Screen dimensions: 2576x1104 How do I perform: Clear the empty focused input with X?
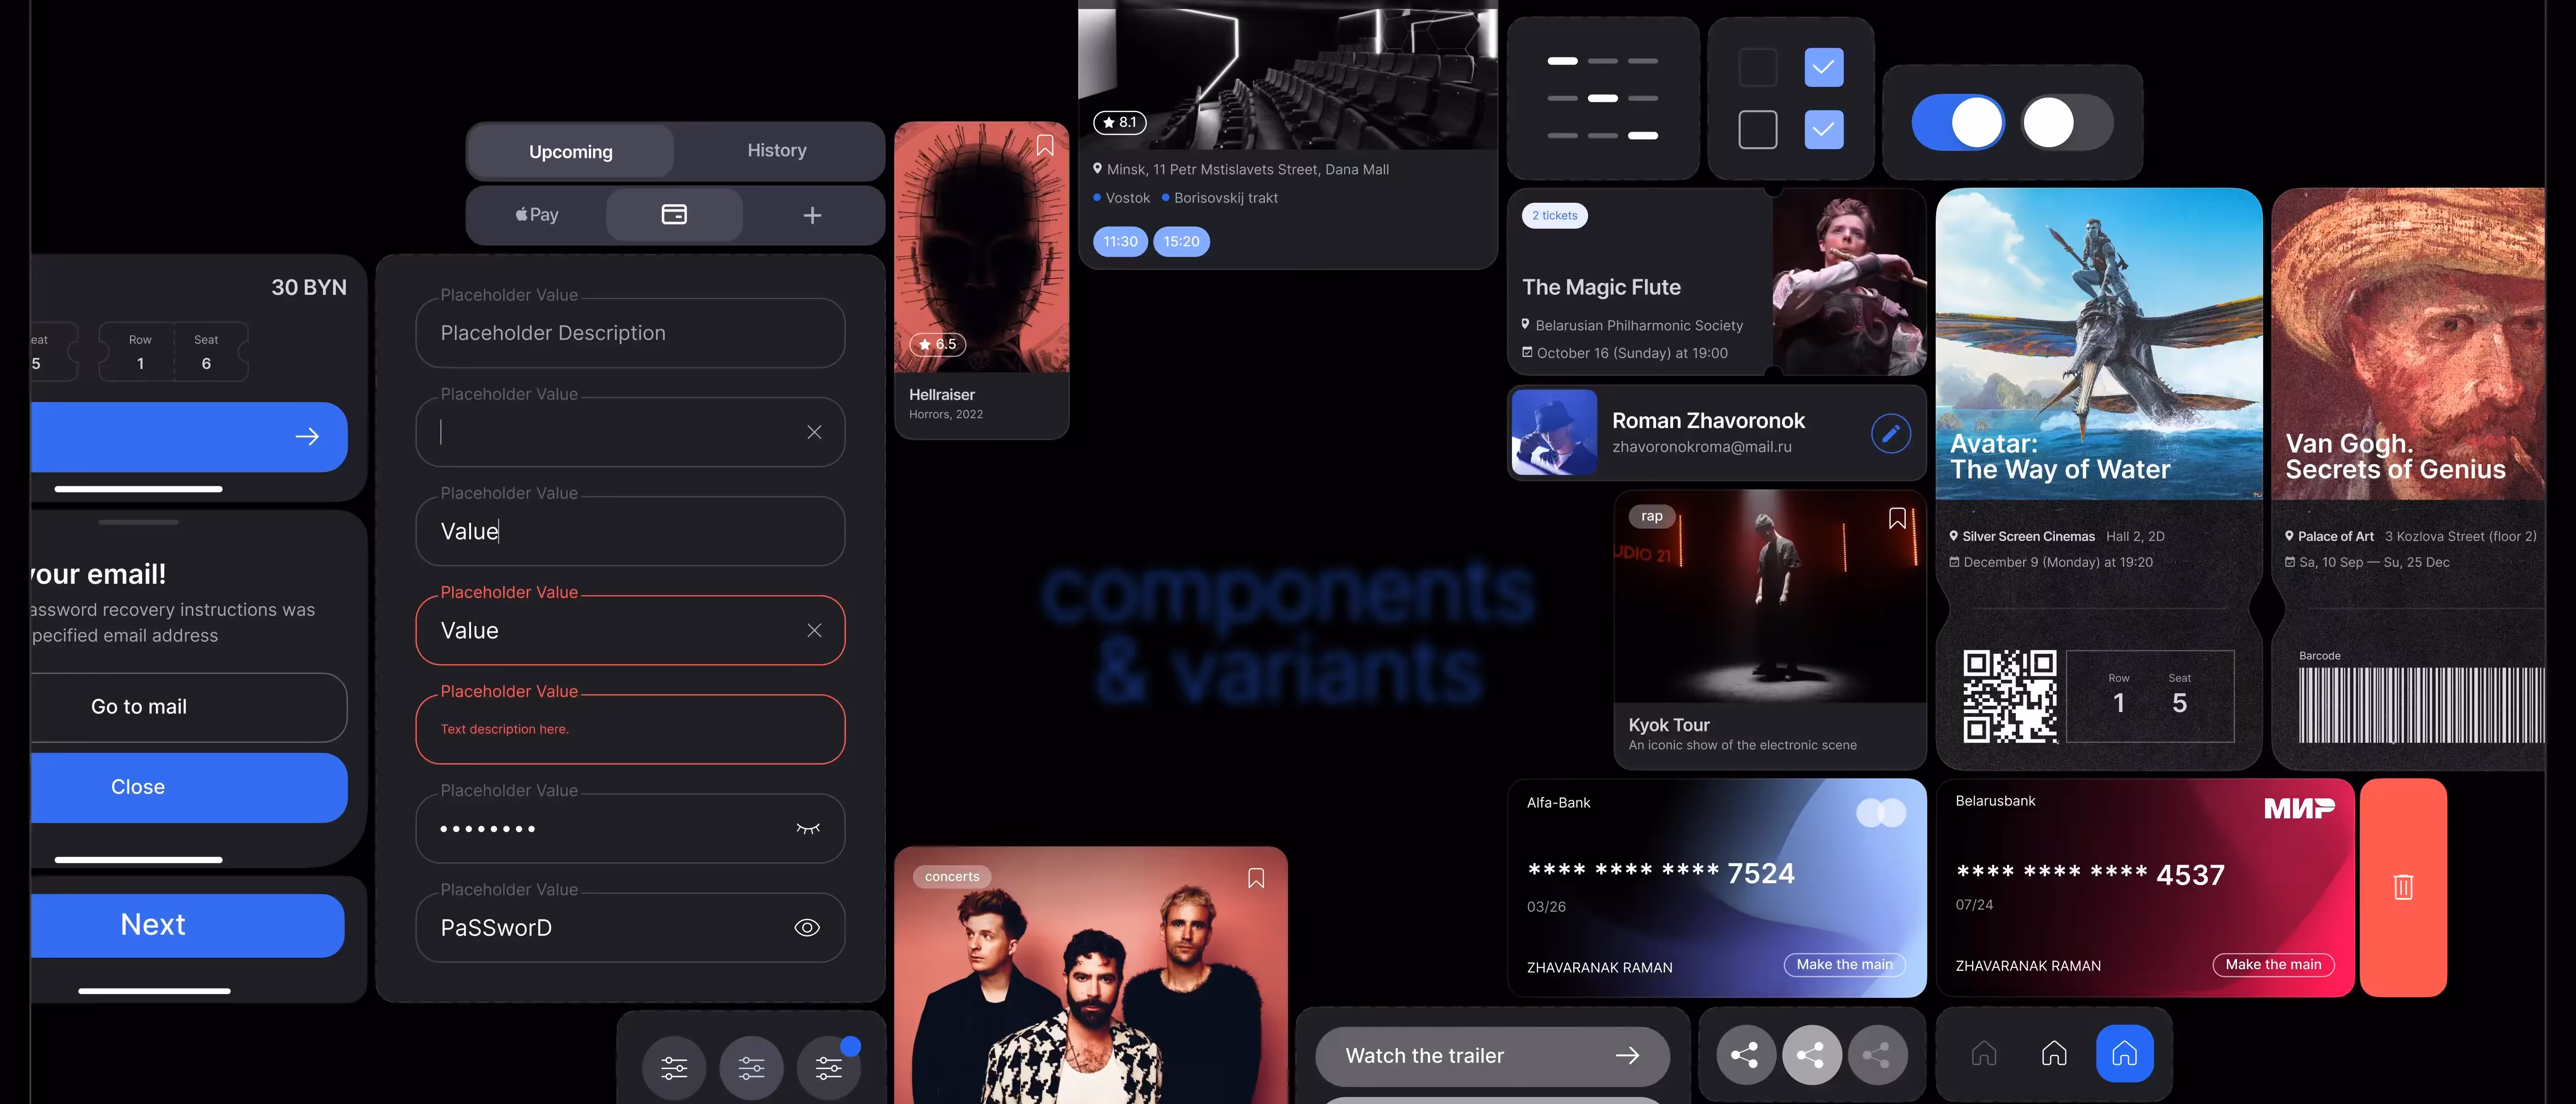(814, 432)
